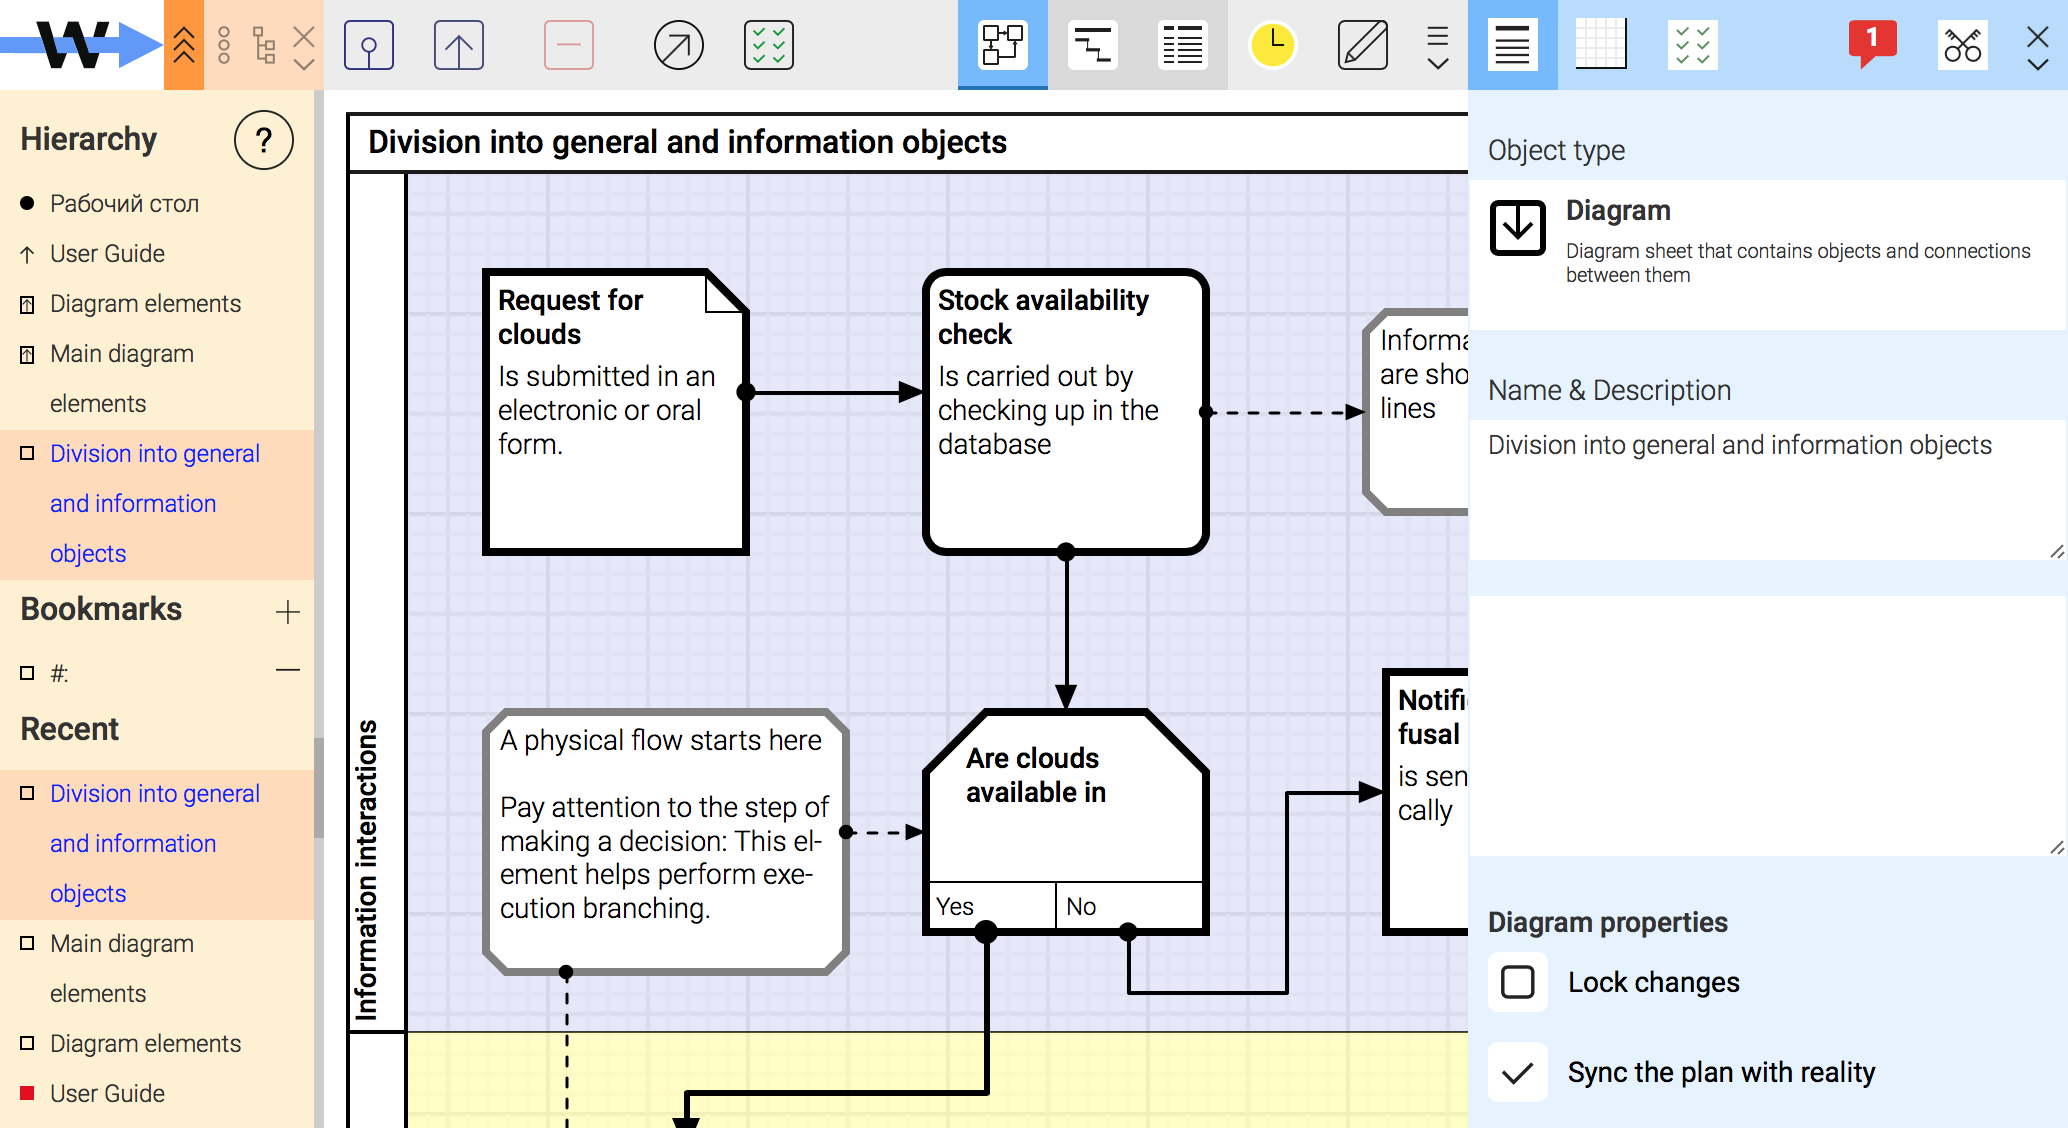Click the red minus remove icon
This screenshot has height=1128, width=2068.
pyautogui.click(x=568, y=45)
